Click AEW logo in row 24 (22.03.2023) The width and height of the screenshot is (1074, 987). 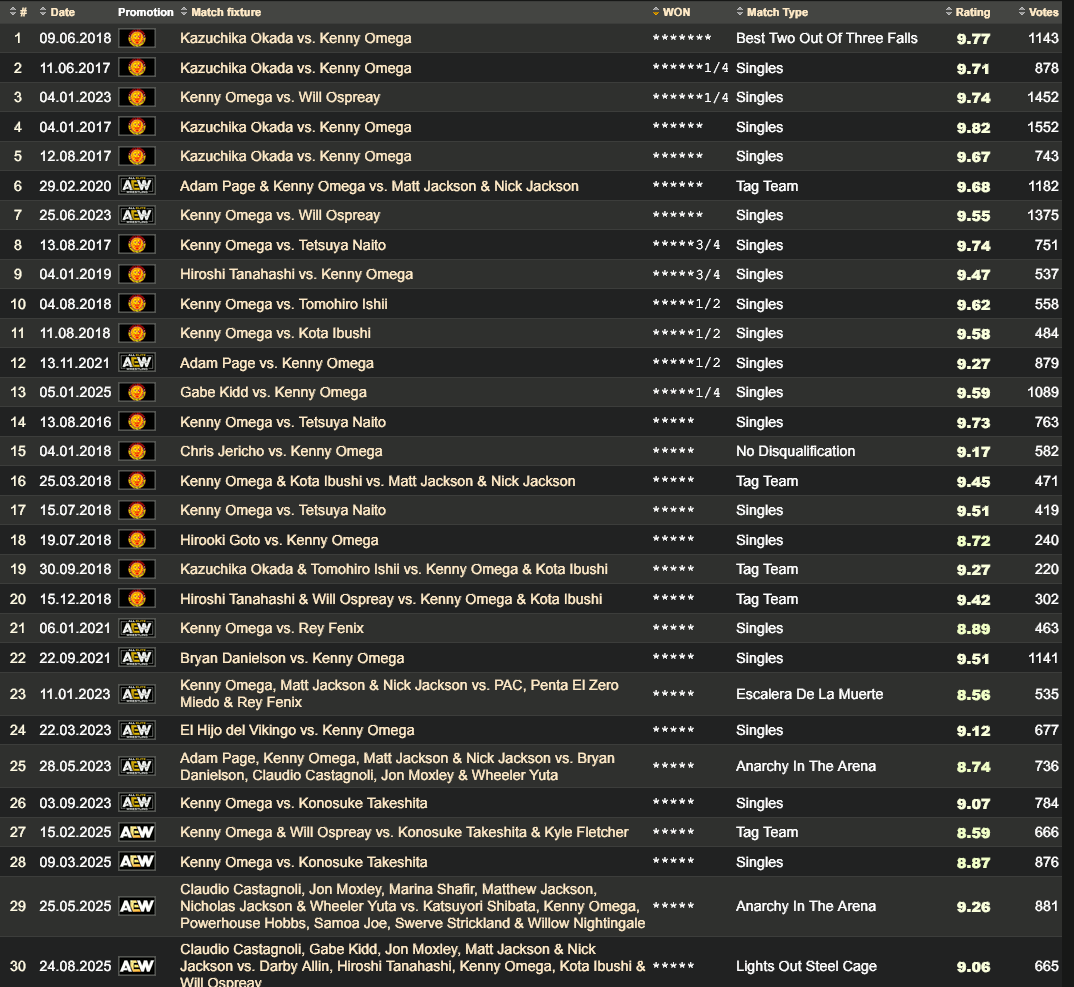point(137,730)
